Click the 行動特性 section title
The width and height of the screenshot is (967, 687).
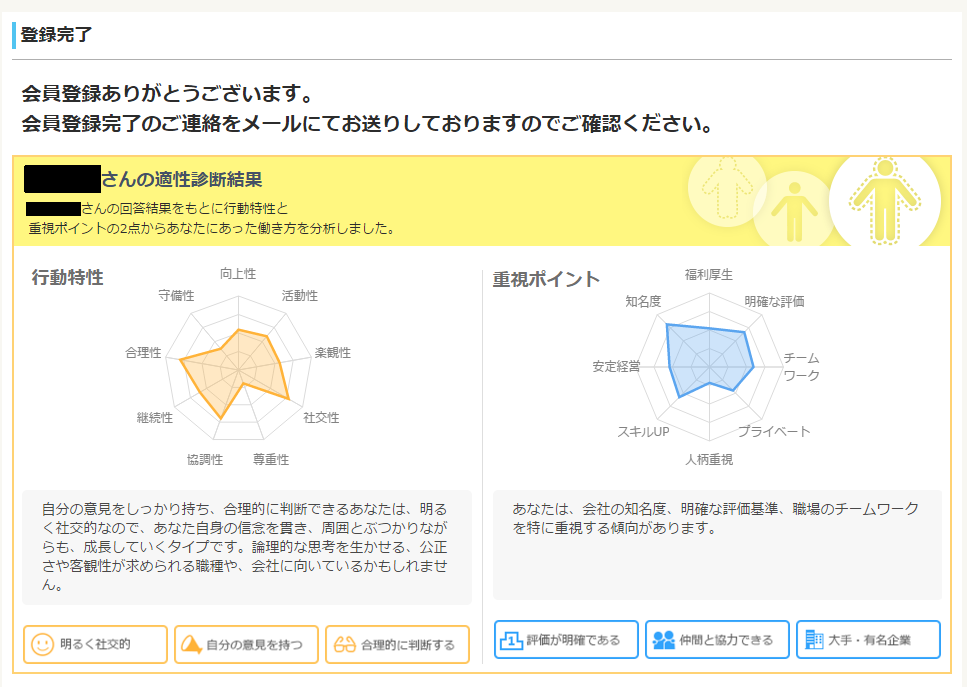pos(68,278)
